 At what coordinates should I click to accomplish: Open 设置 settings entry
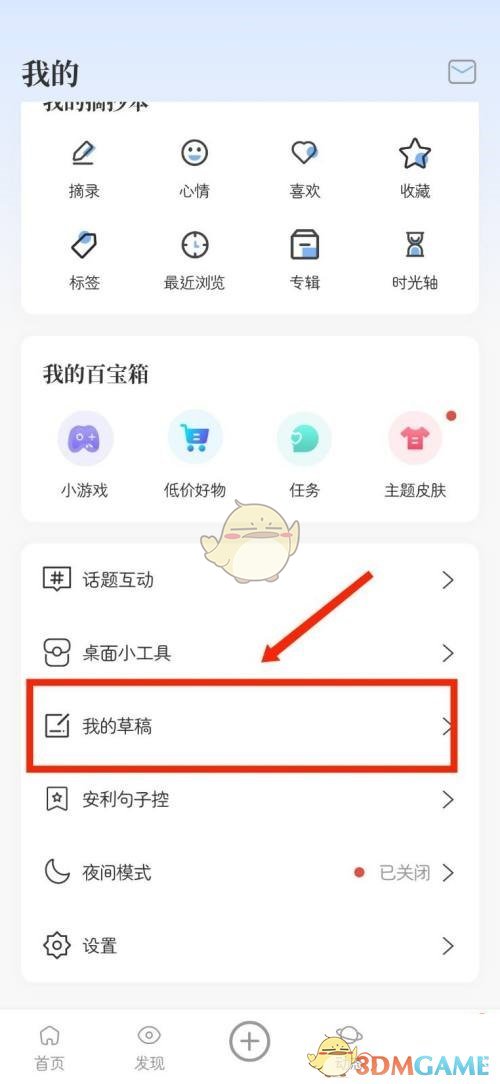click(x=250, y=946)
